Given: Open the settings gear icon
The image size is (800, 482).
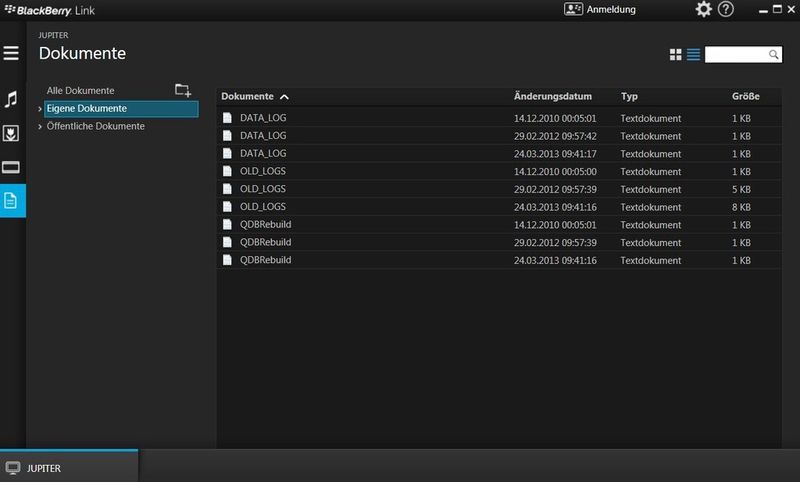Looking at the screenshot, I should [704, 9].
